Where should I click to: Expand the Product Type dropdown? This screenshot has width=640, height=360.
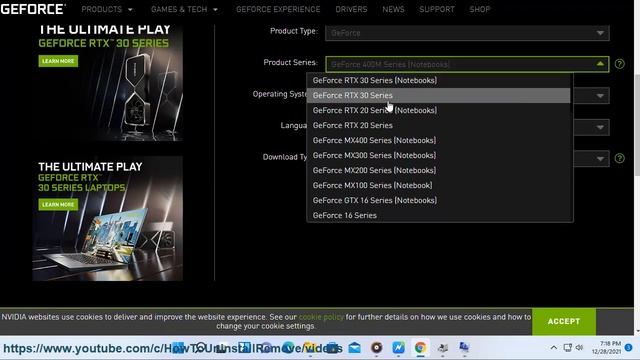tap(467, 33)
